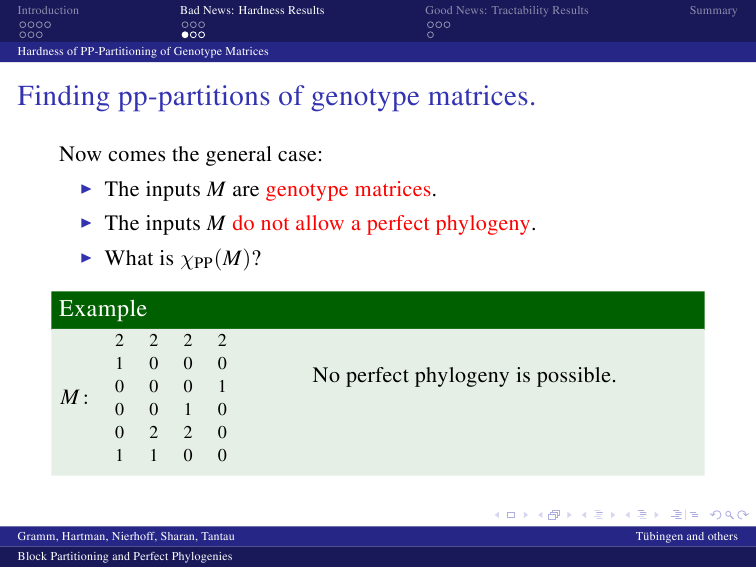Click the curved redo forward-navigation arrow
This screenshot has height=567, width=756.
click(x=743, y=515)
